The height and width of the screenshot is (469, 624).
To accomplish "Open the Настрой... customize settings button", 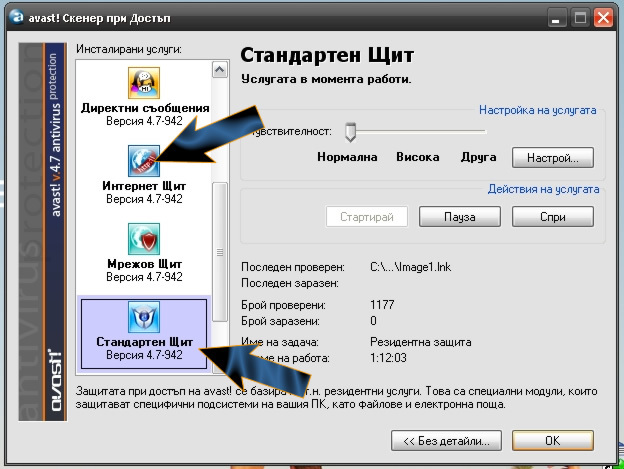I will click(553, 158).
